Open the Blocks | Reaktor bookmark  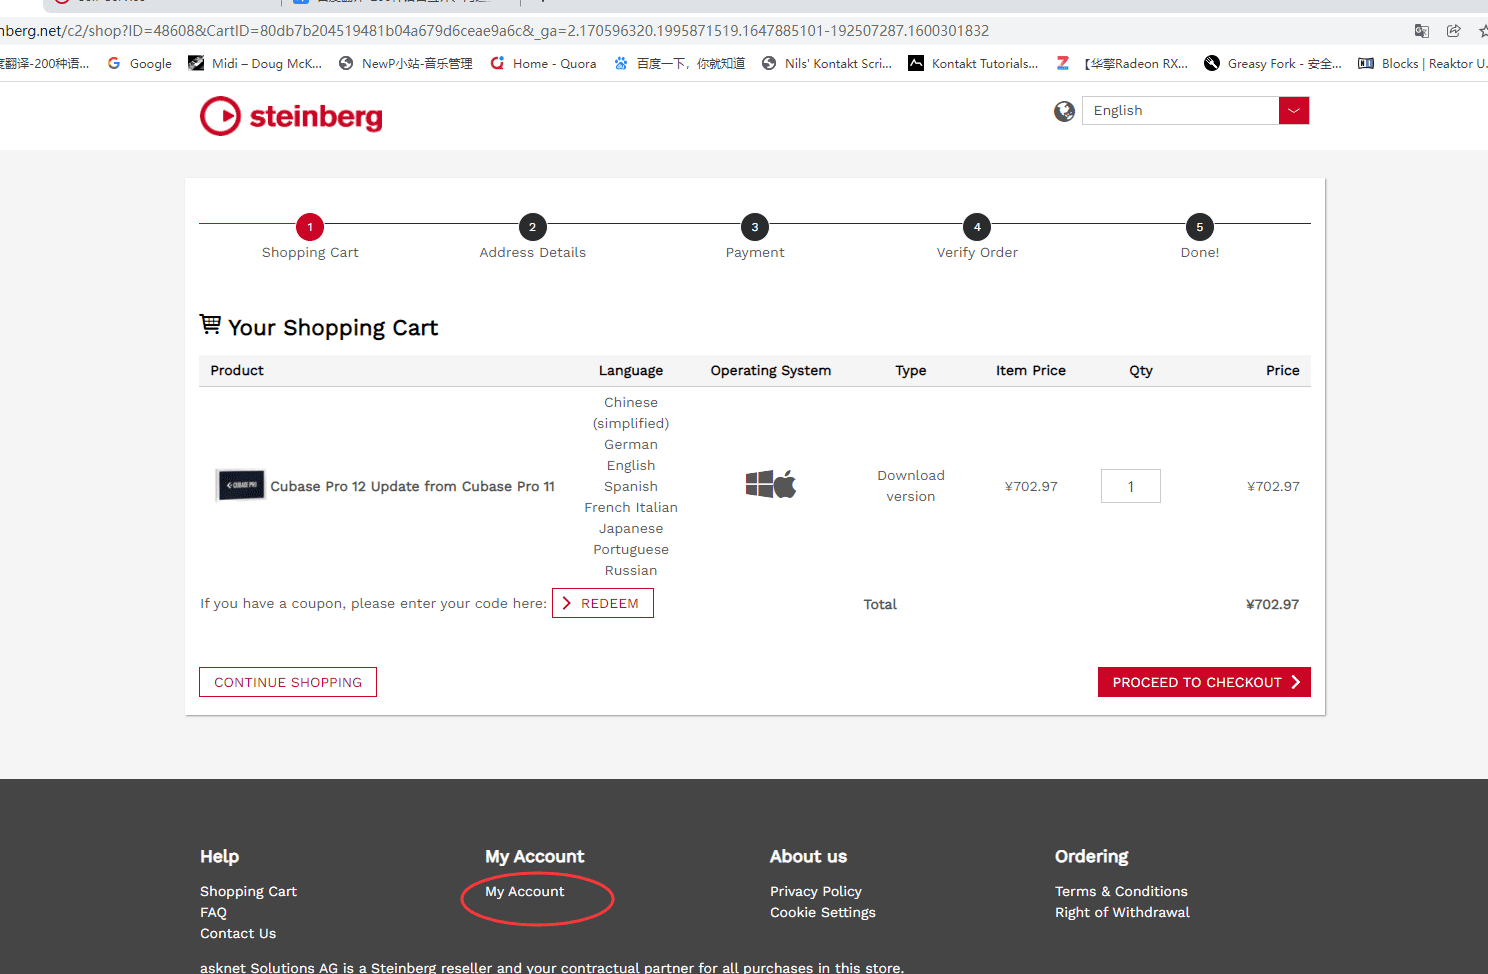pyautogui.click(x=1422, y=63)
